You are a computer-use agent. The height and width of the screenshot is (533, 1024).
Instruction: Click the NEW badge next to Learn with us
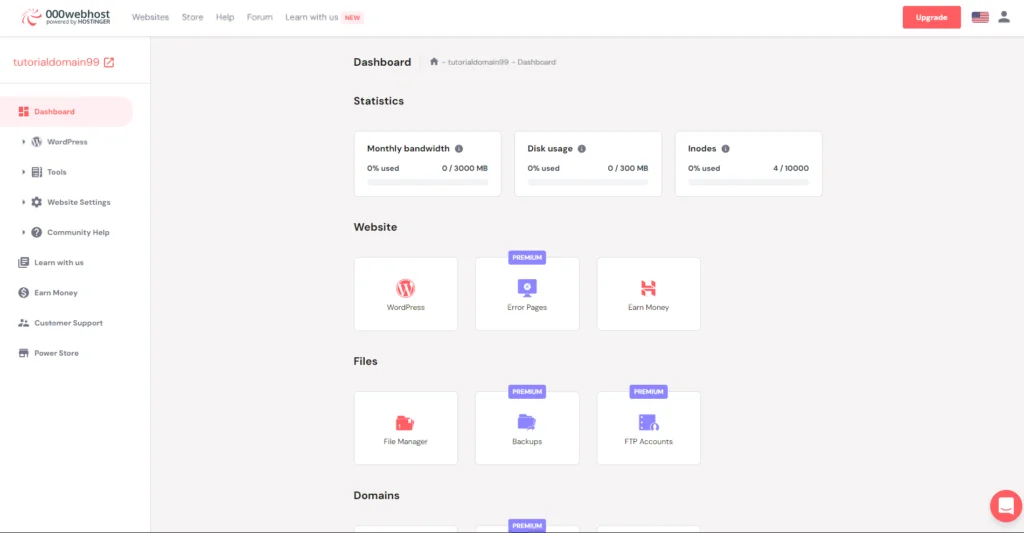pyautogui.click(x=353, y=18)
